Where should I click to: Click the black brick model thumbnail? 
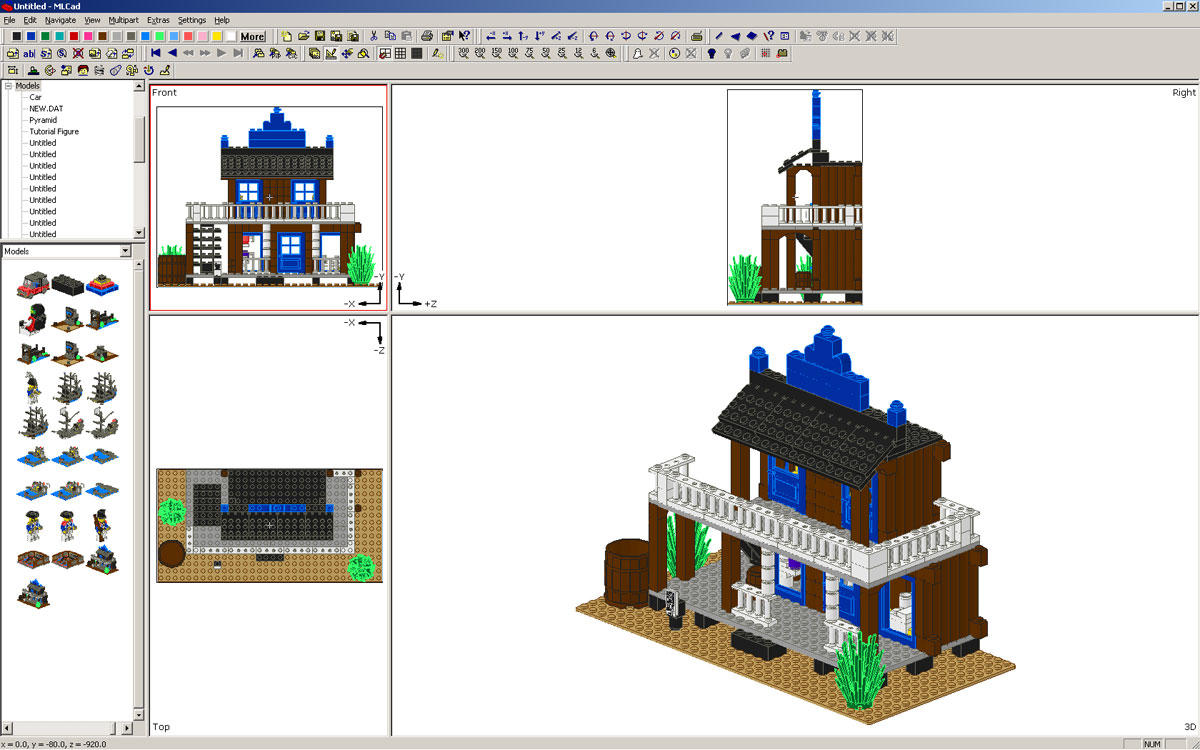coord(67,284)
